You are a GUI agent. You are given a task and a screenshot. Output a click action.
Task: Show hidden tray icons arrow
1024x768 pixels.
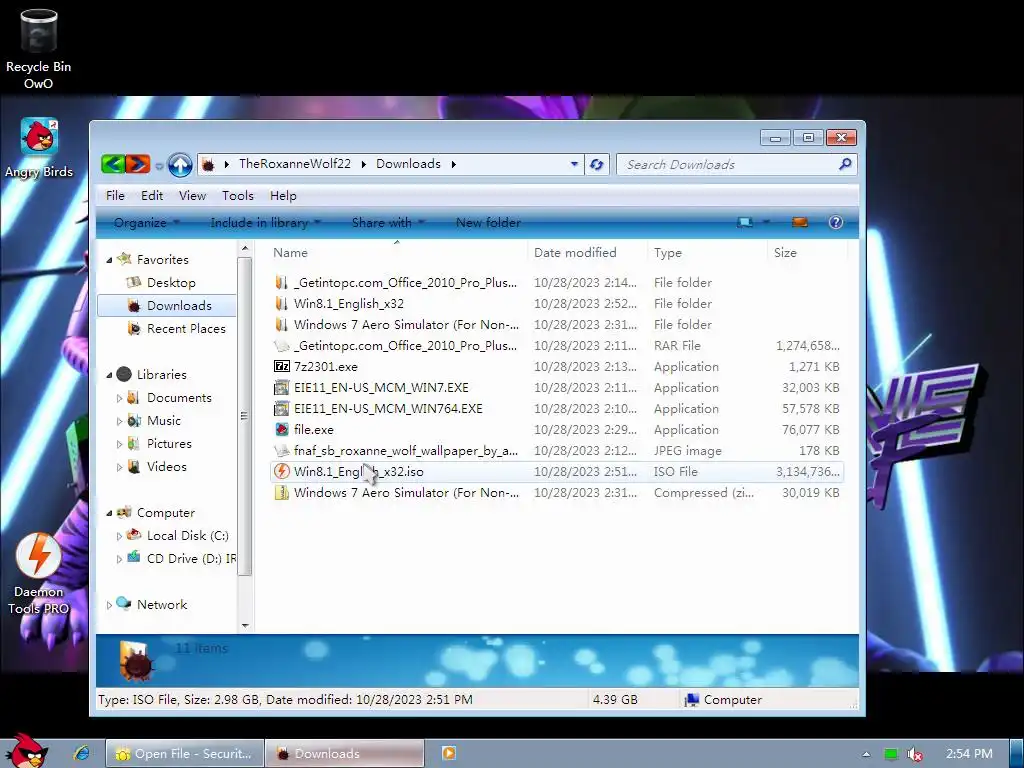[866, 754]
